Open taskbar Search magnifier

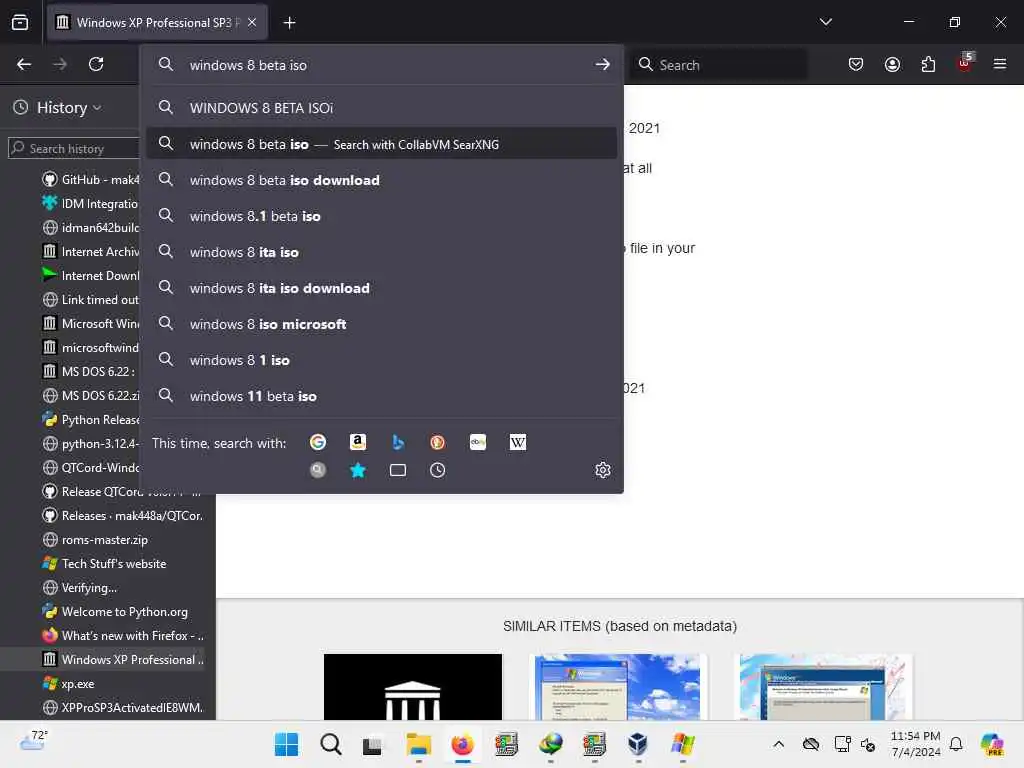(330, 744)
